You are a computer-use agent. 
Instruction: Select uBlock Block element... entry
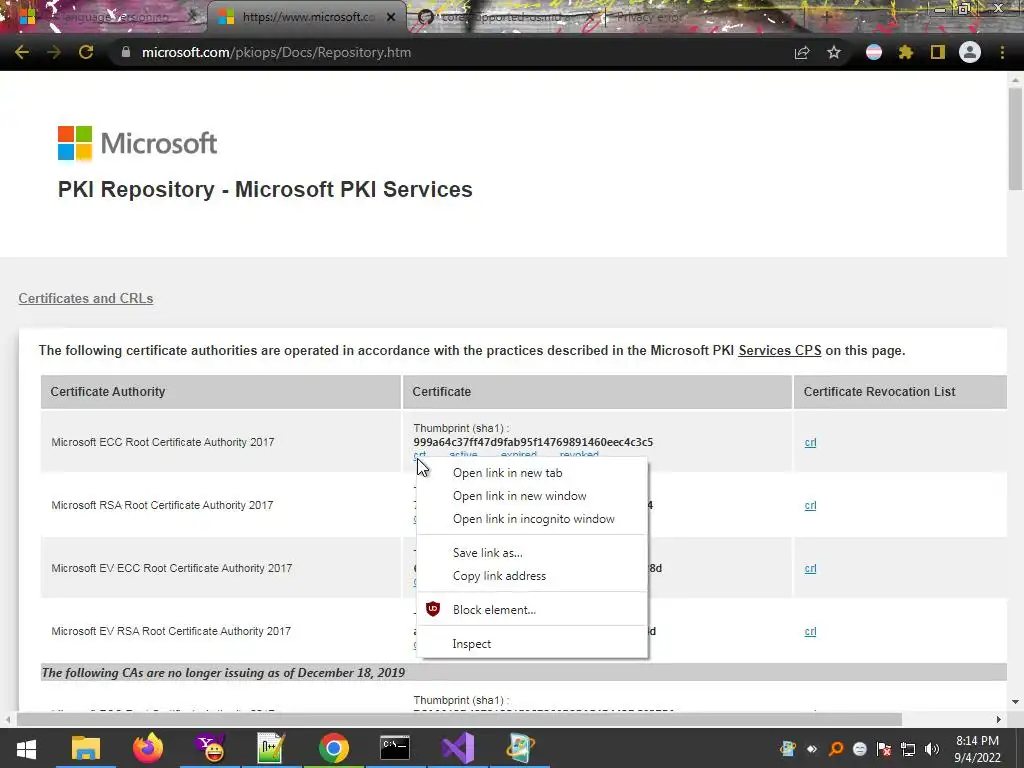532,609
